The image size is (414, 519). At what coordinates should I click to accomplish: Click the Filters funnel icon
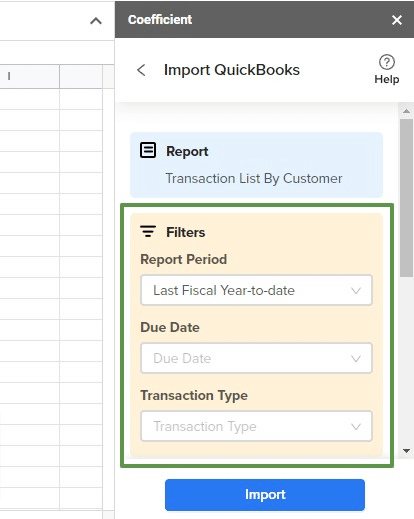(x=148, y=231)
